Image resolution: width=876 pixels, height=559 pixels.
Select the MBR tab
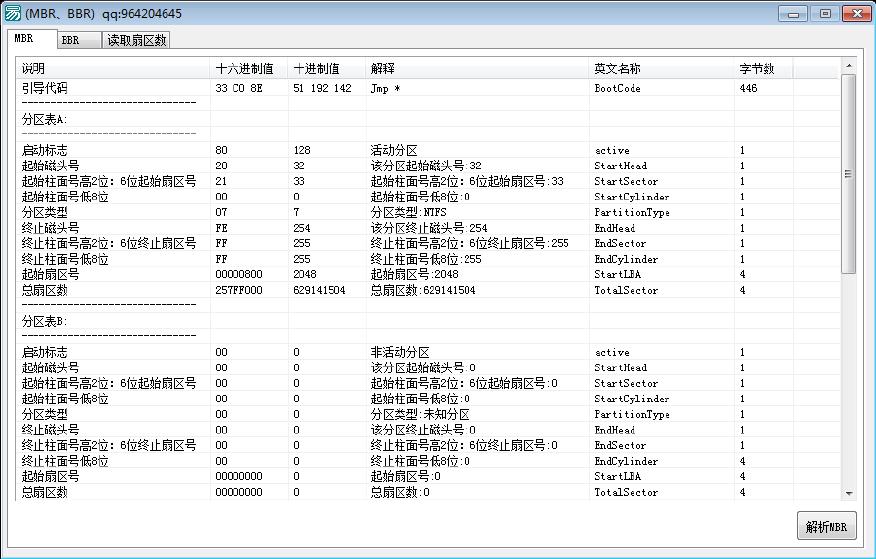25,39
